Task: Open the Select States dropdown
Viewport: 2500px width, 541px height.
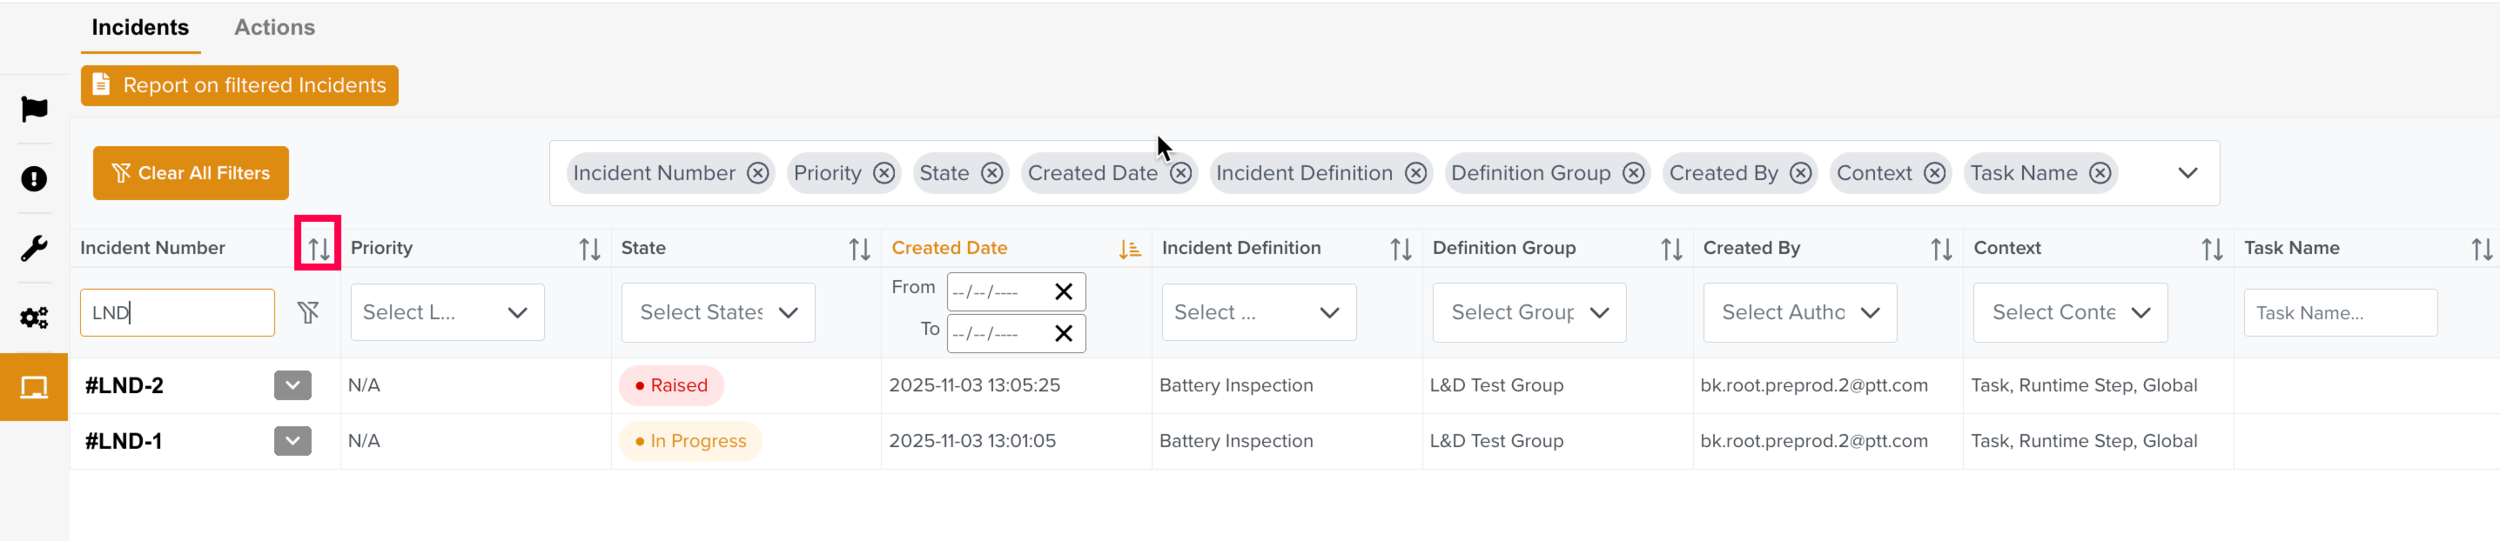Action: 718,313
